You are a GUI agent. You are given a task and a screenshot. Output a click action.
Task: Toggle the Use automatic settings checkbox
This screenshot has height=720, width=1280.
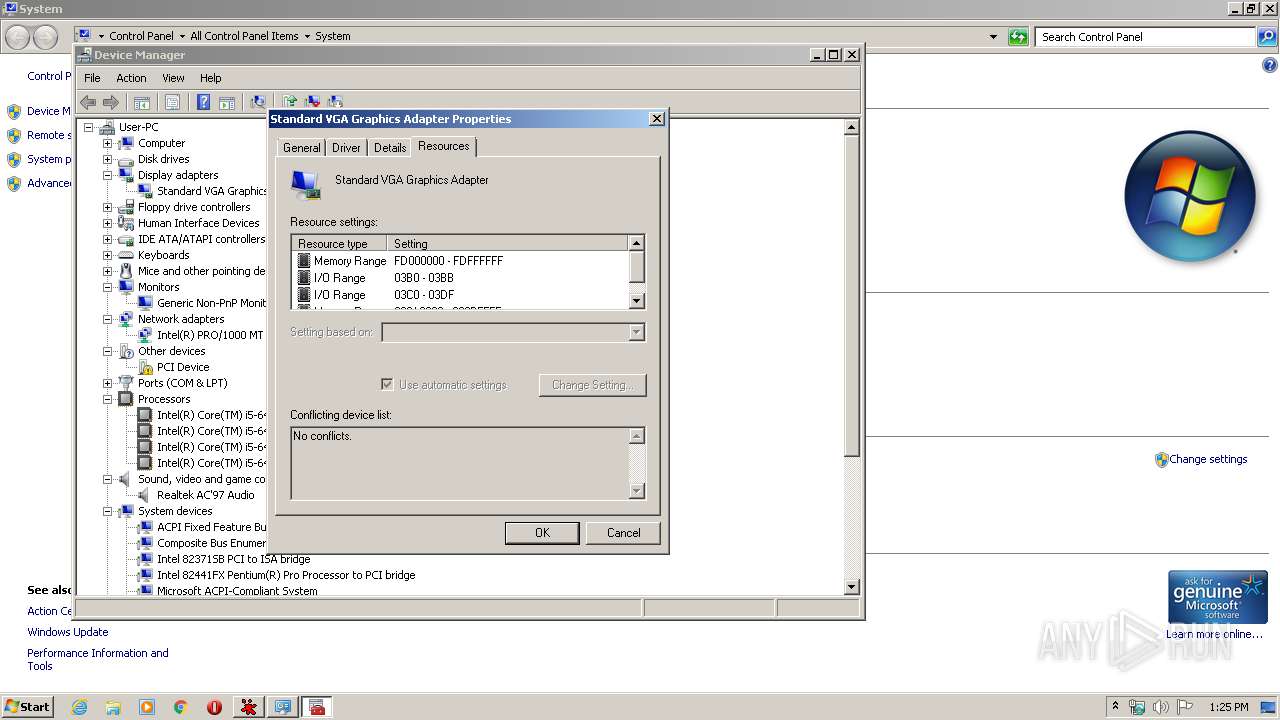tap(387, 384)
